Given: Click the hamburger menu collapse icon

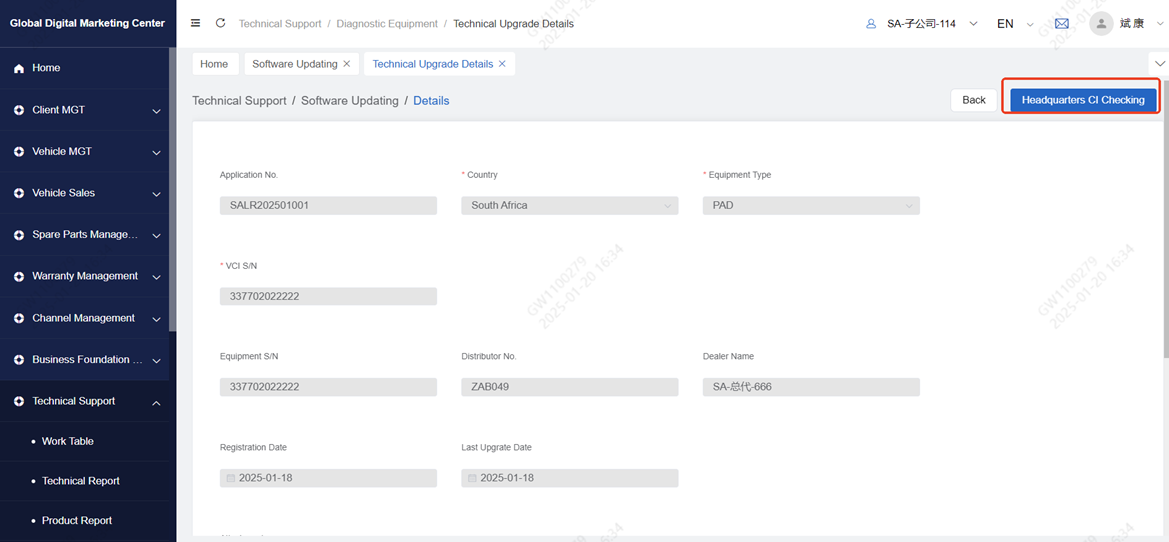Looking at the screenshot, I should point(195,23).
